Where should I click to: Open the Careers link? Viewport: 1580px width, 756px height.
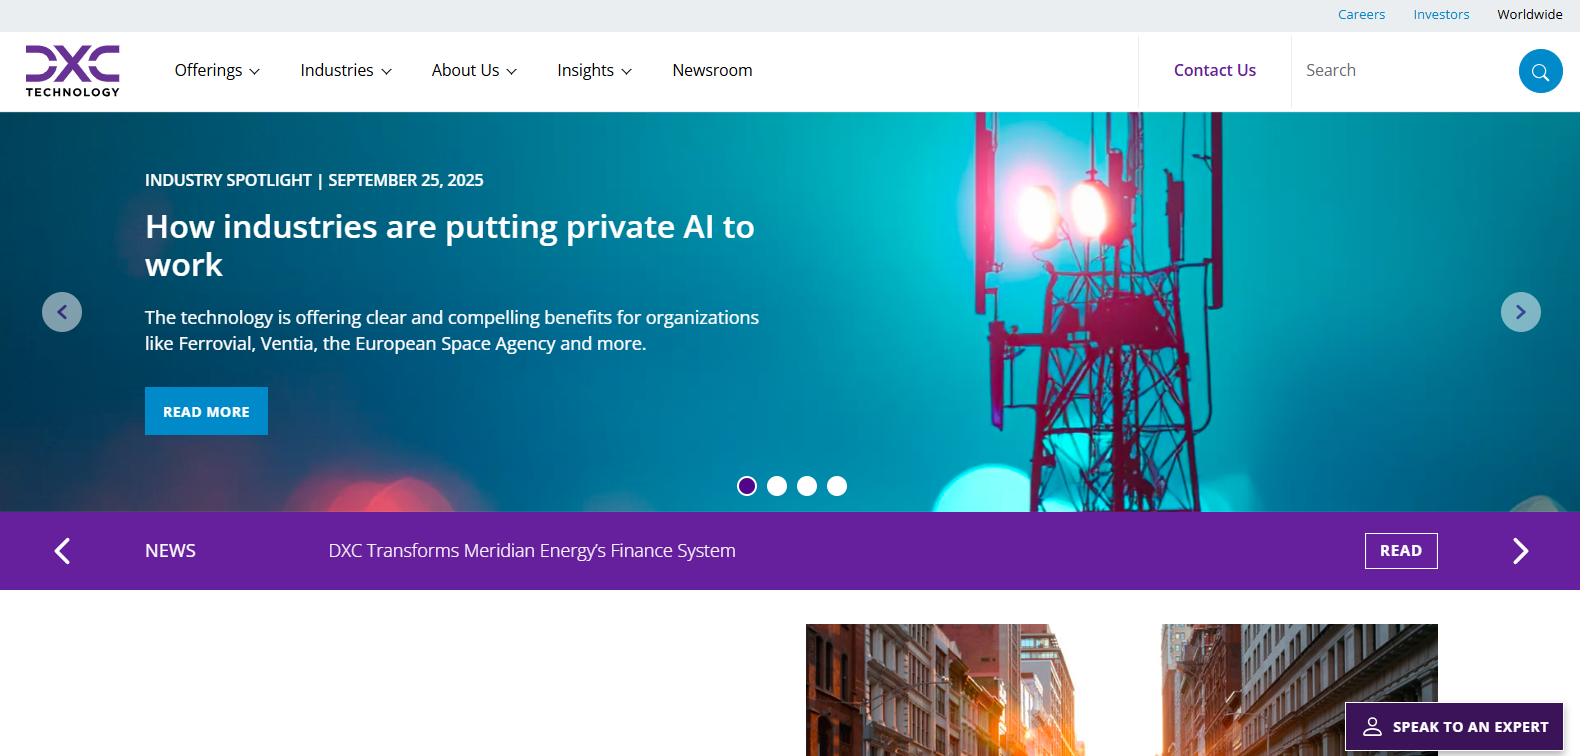coord(1361,14)
